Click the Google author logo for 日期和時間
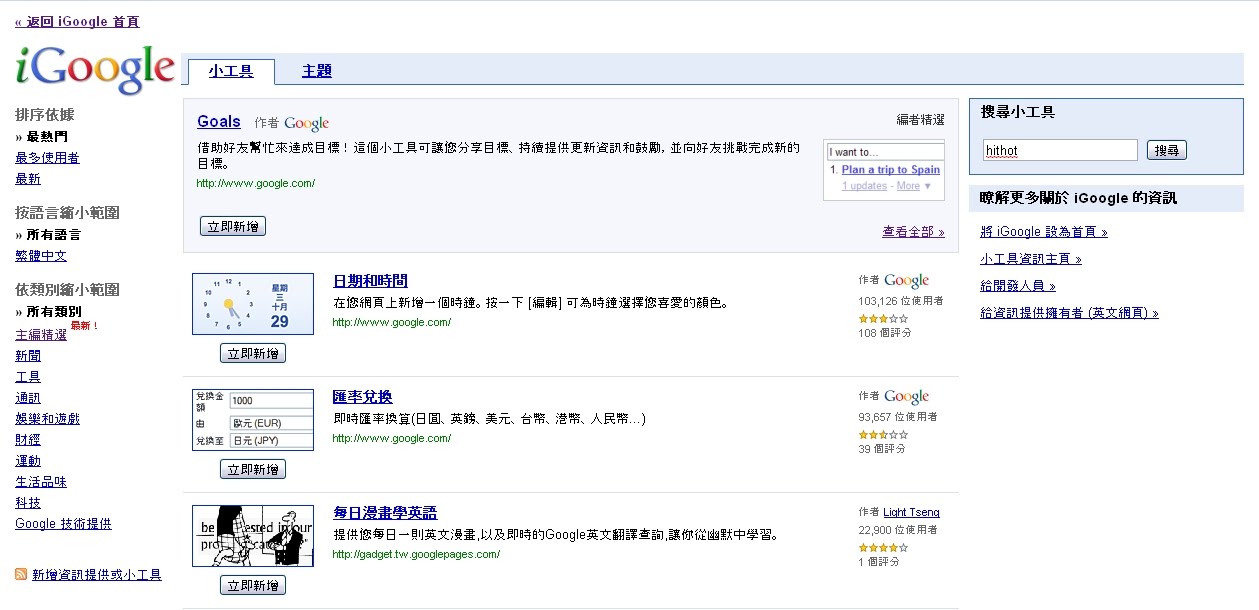This screenshot has width=1259, height=610. tap(907, 281)
